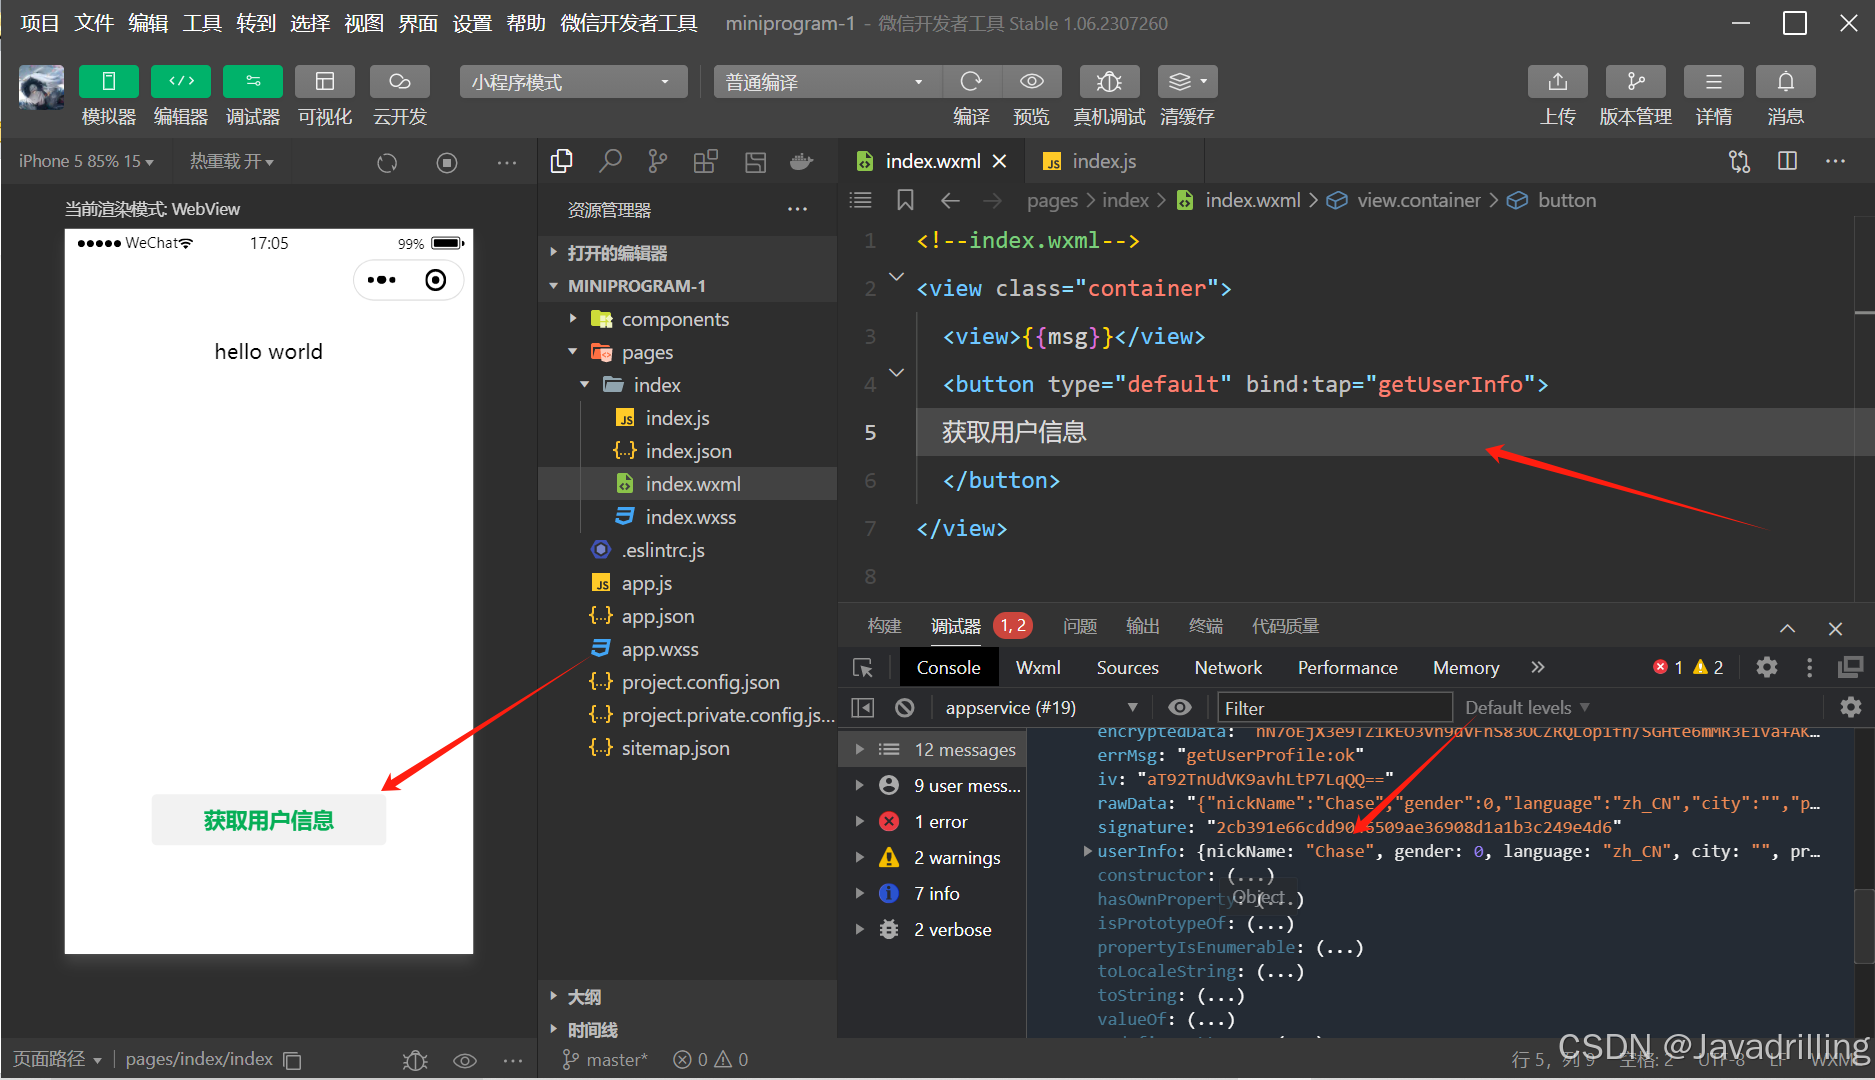The width and height of the screenshot is (1875, 1080).
Task: Open the 页面路径 page path dropdown
Action: tap(57, 1059)
